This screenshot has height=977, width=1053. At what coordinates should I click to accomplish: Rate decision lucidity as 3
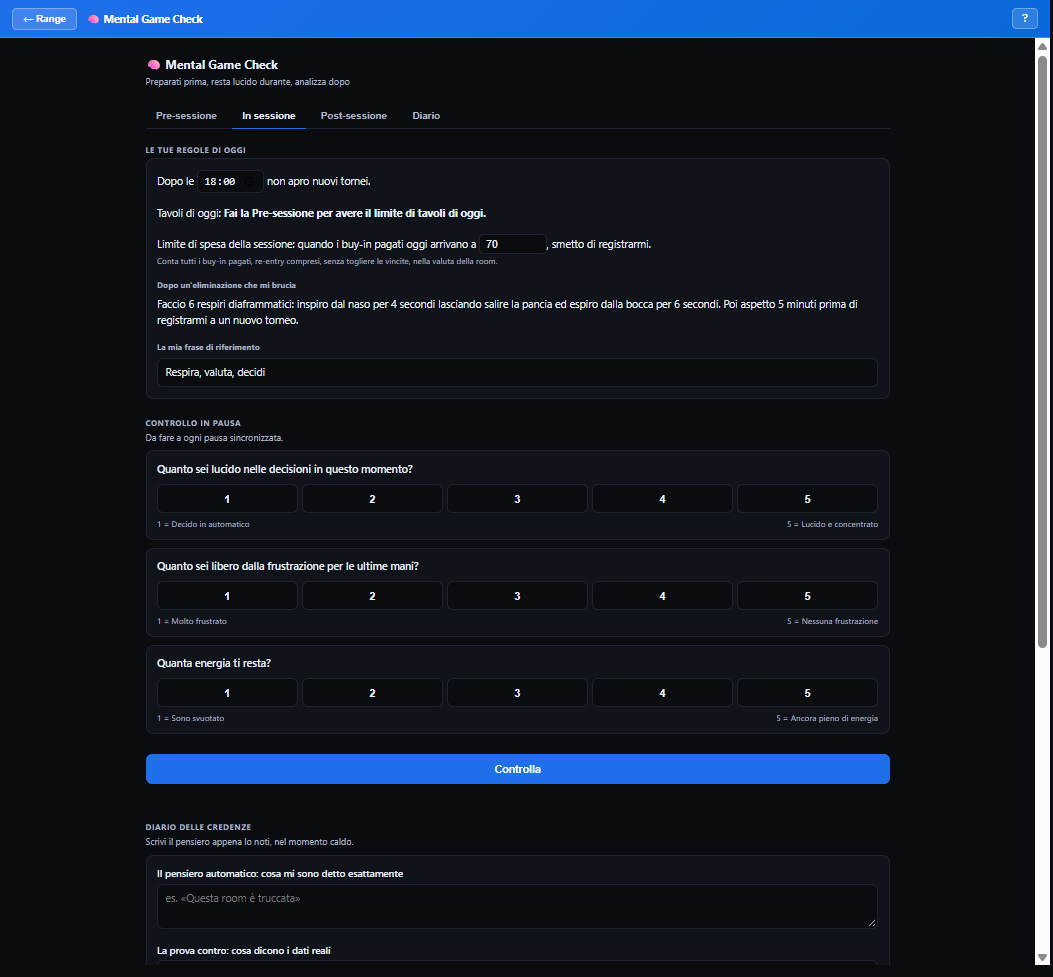(517, 499)
